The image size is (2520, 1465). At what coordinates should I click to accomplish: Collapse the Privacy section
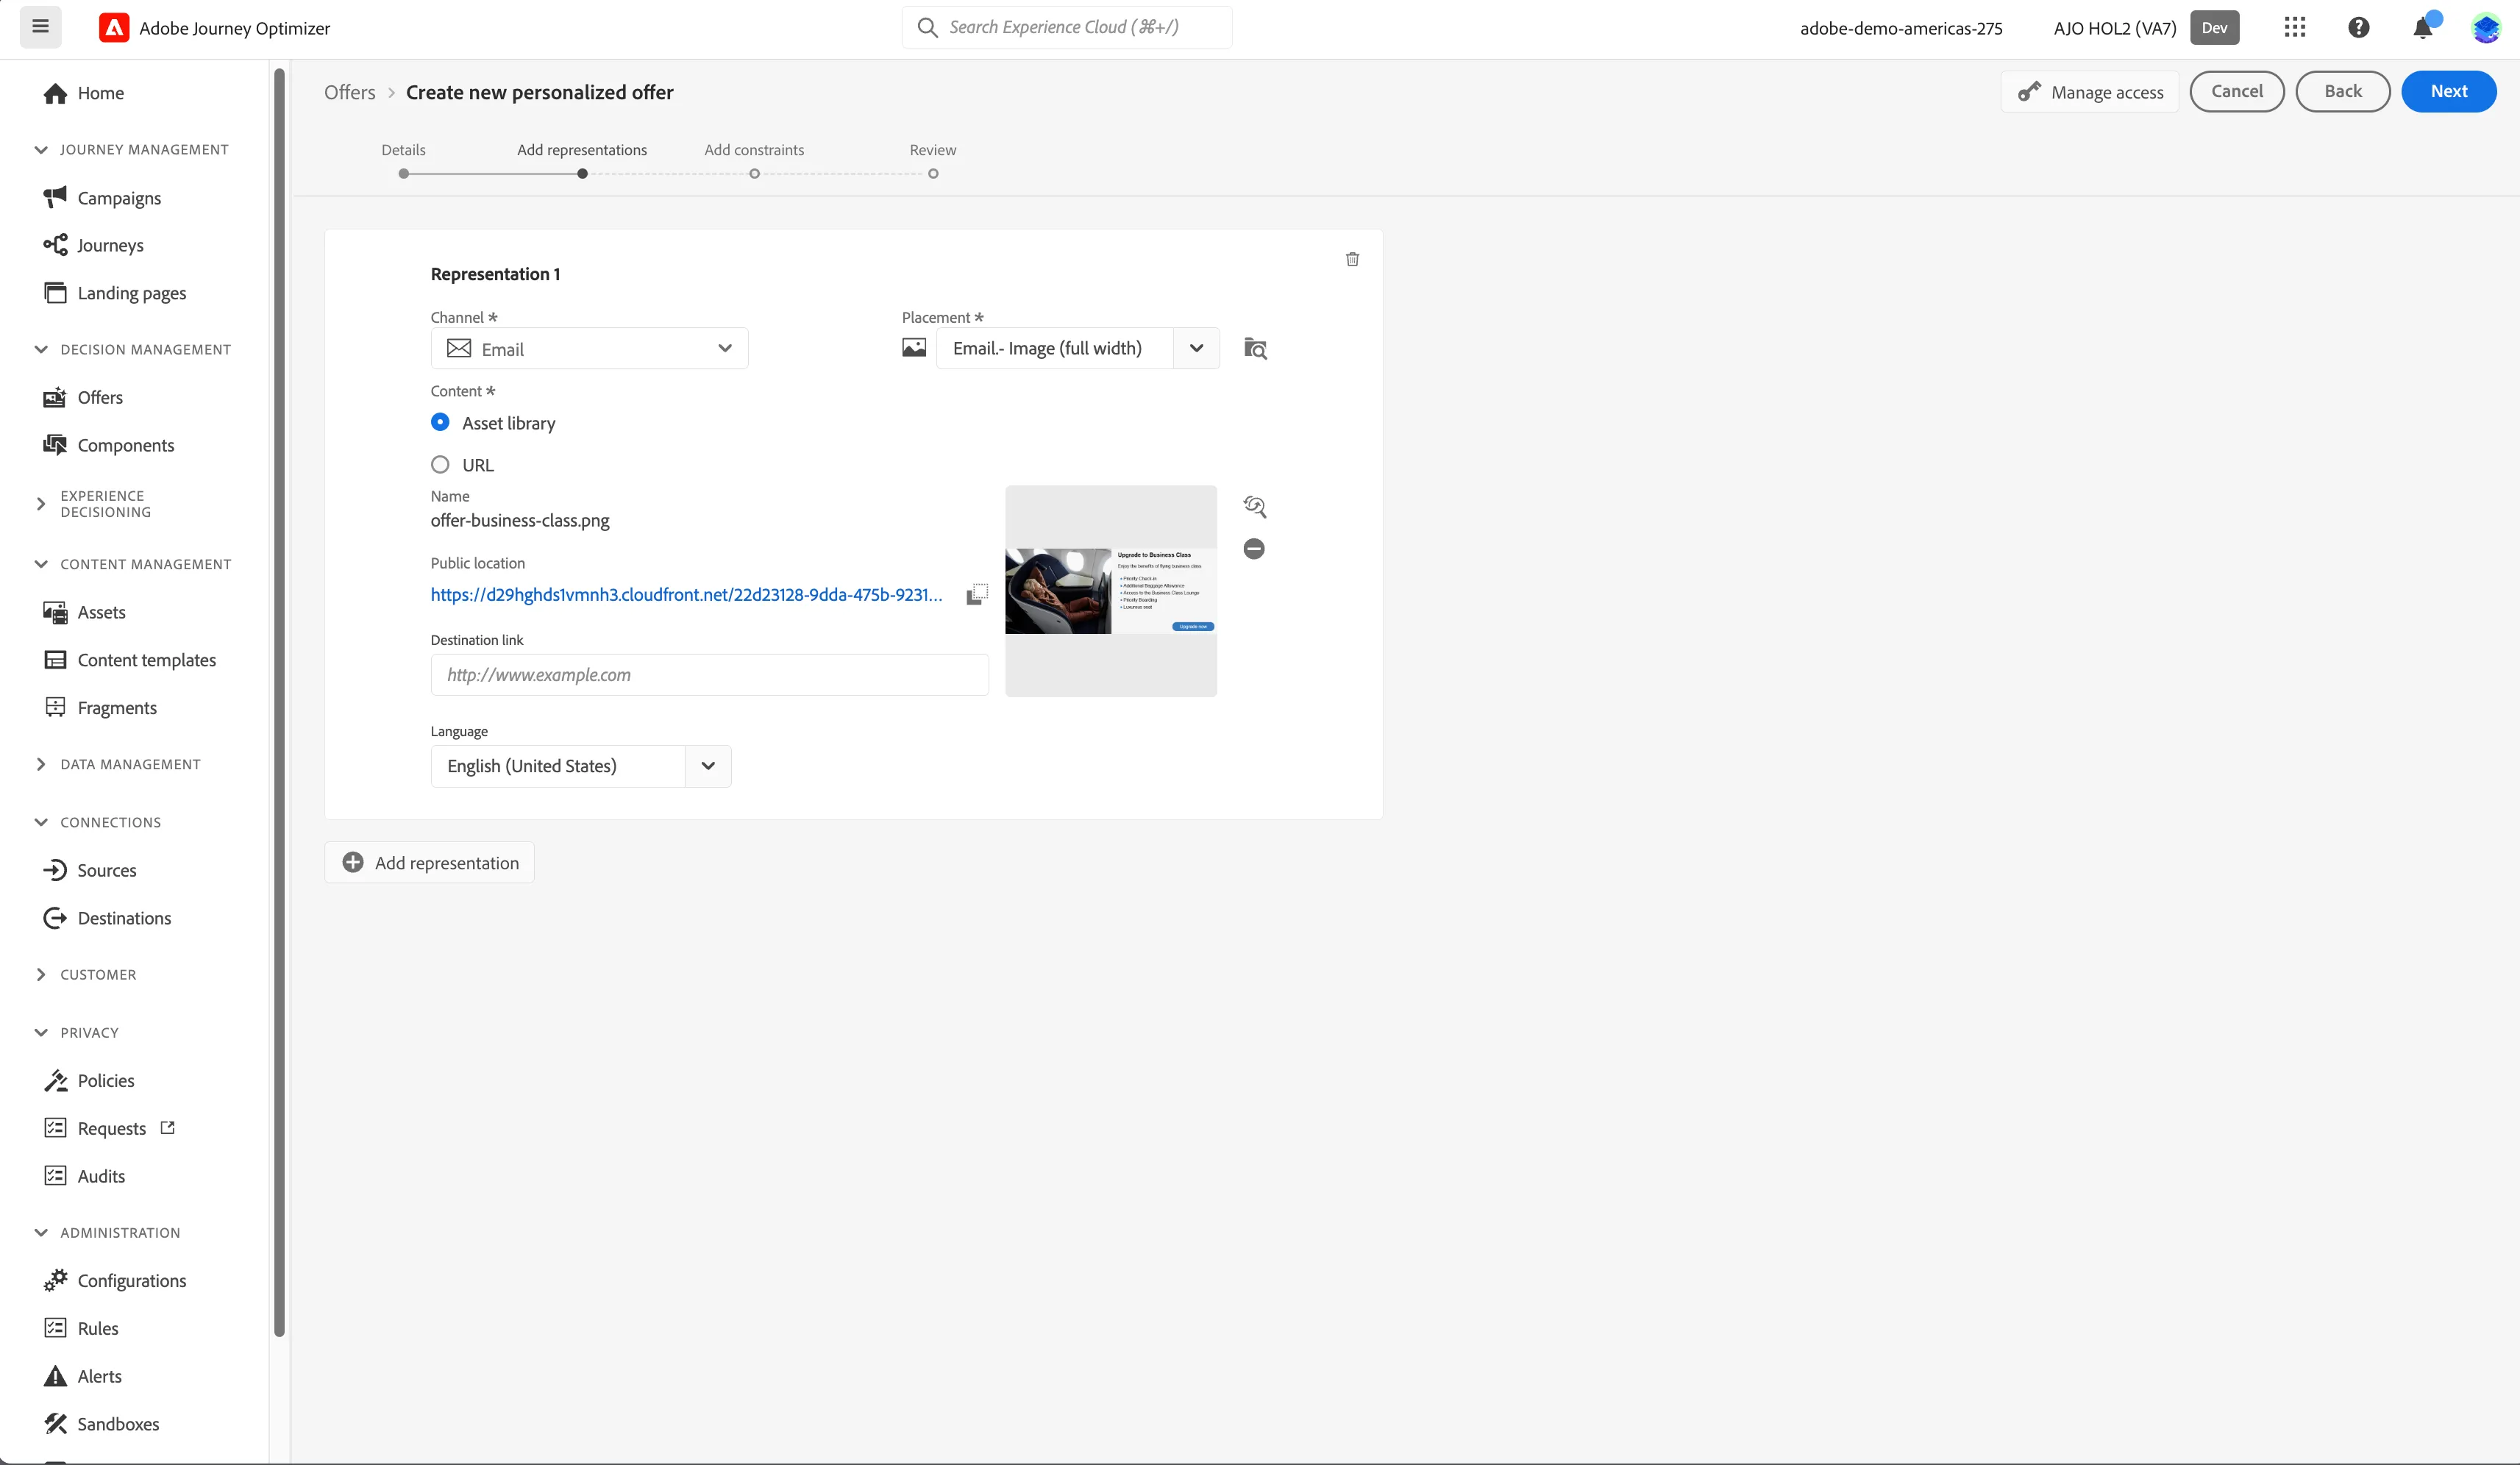click(x=41, y=1033)
